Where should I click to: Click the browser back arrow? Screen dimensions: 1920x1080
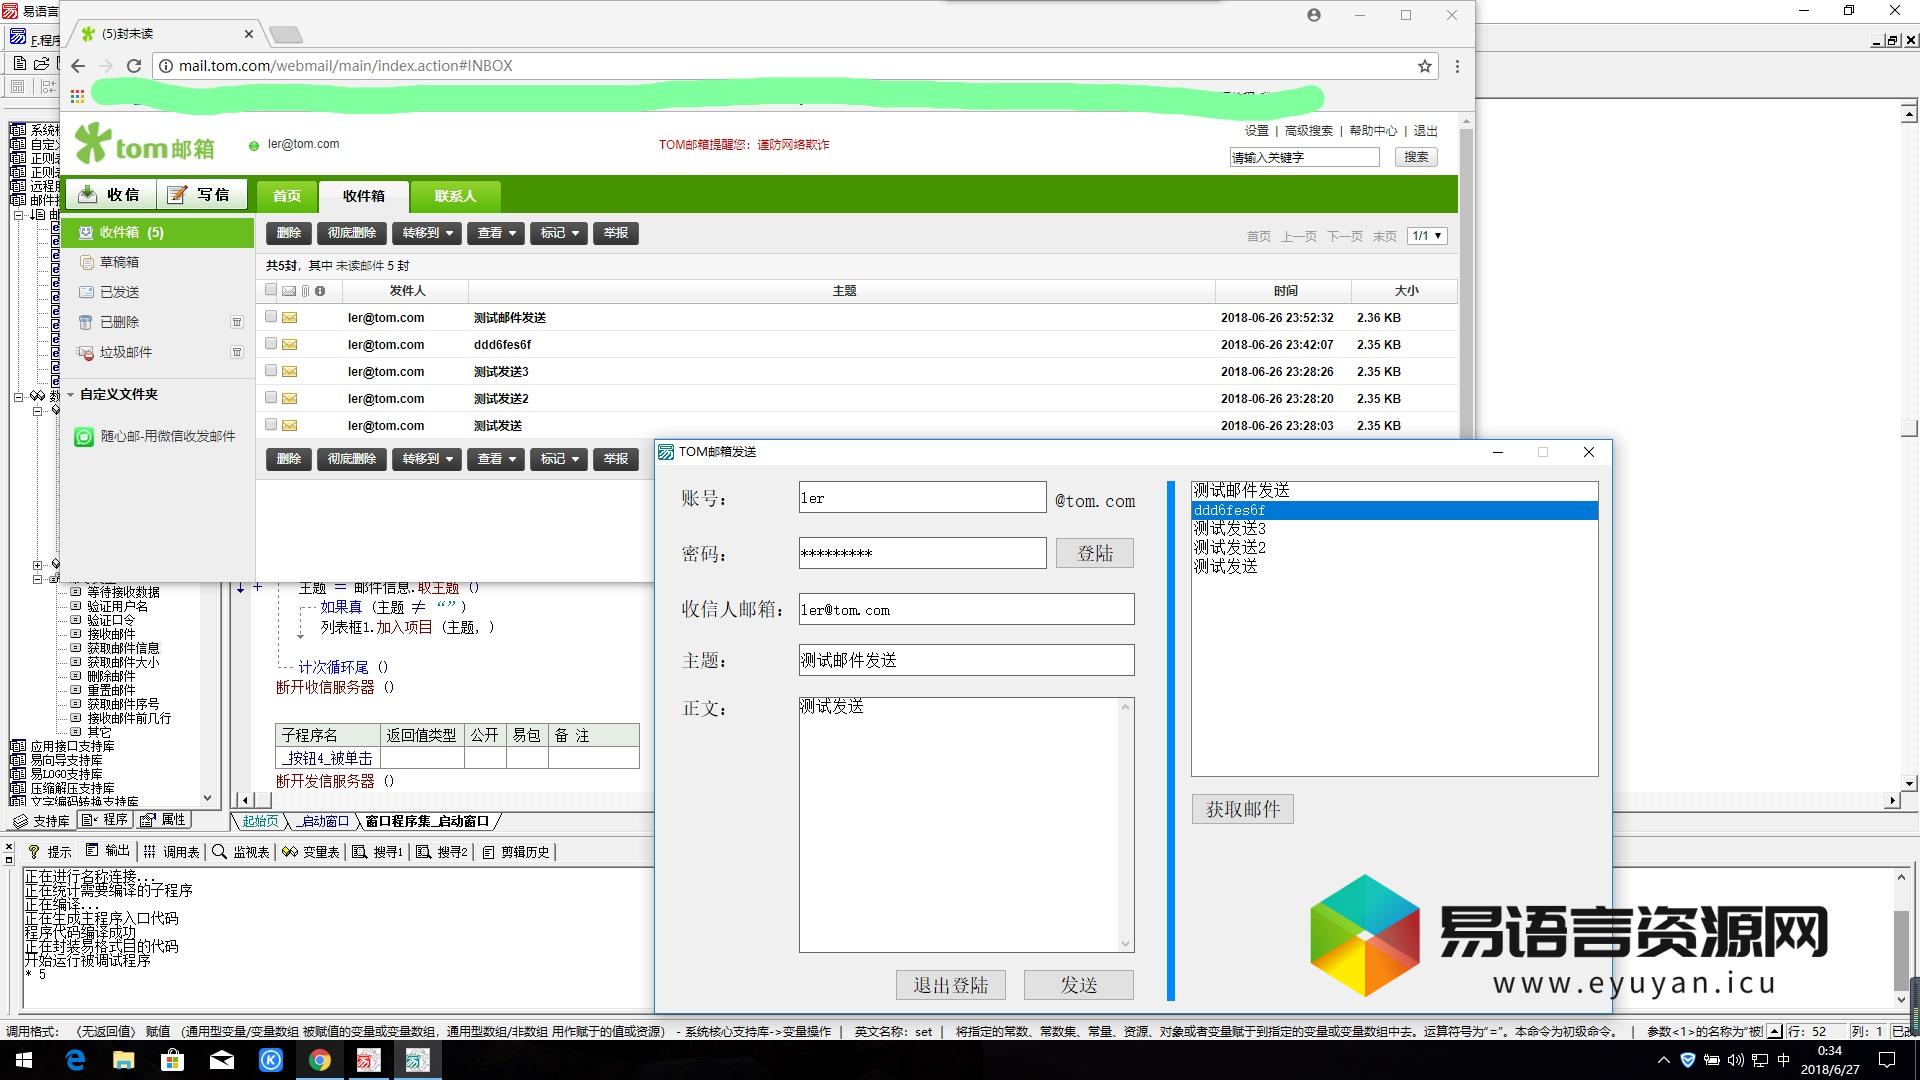(x=79, y=66)
